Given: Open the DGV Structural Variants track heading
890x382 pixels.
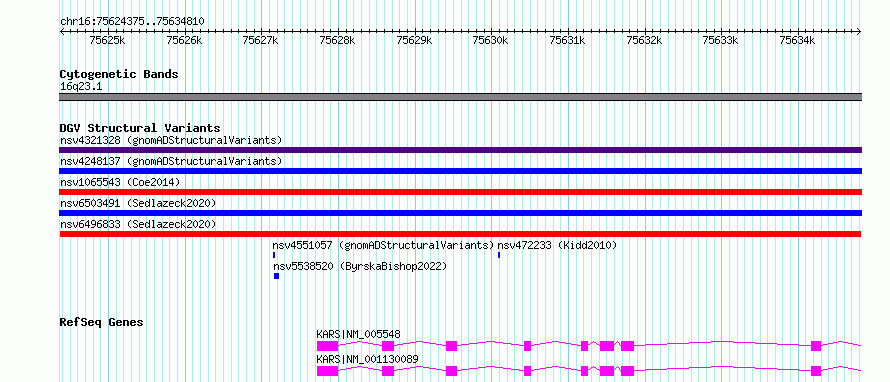Looking at the screenshot, I should [x=140, y=128].
